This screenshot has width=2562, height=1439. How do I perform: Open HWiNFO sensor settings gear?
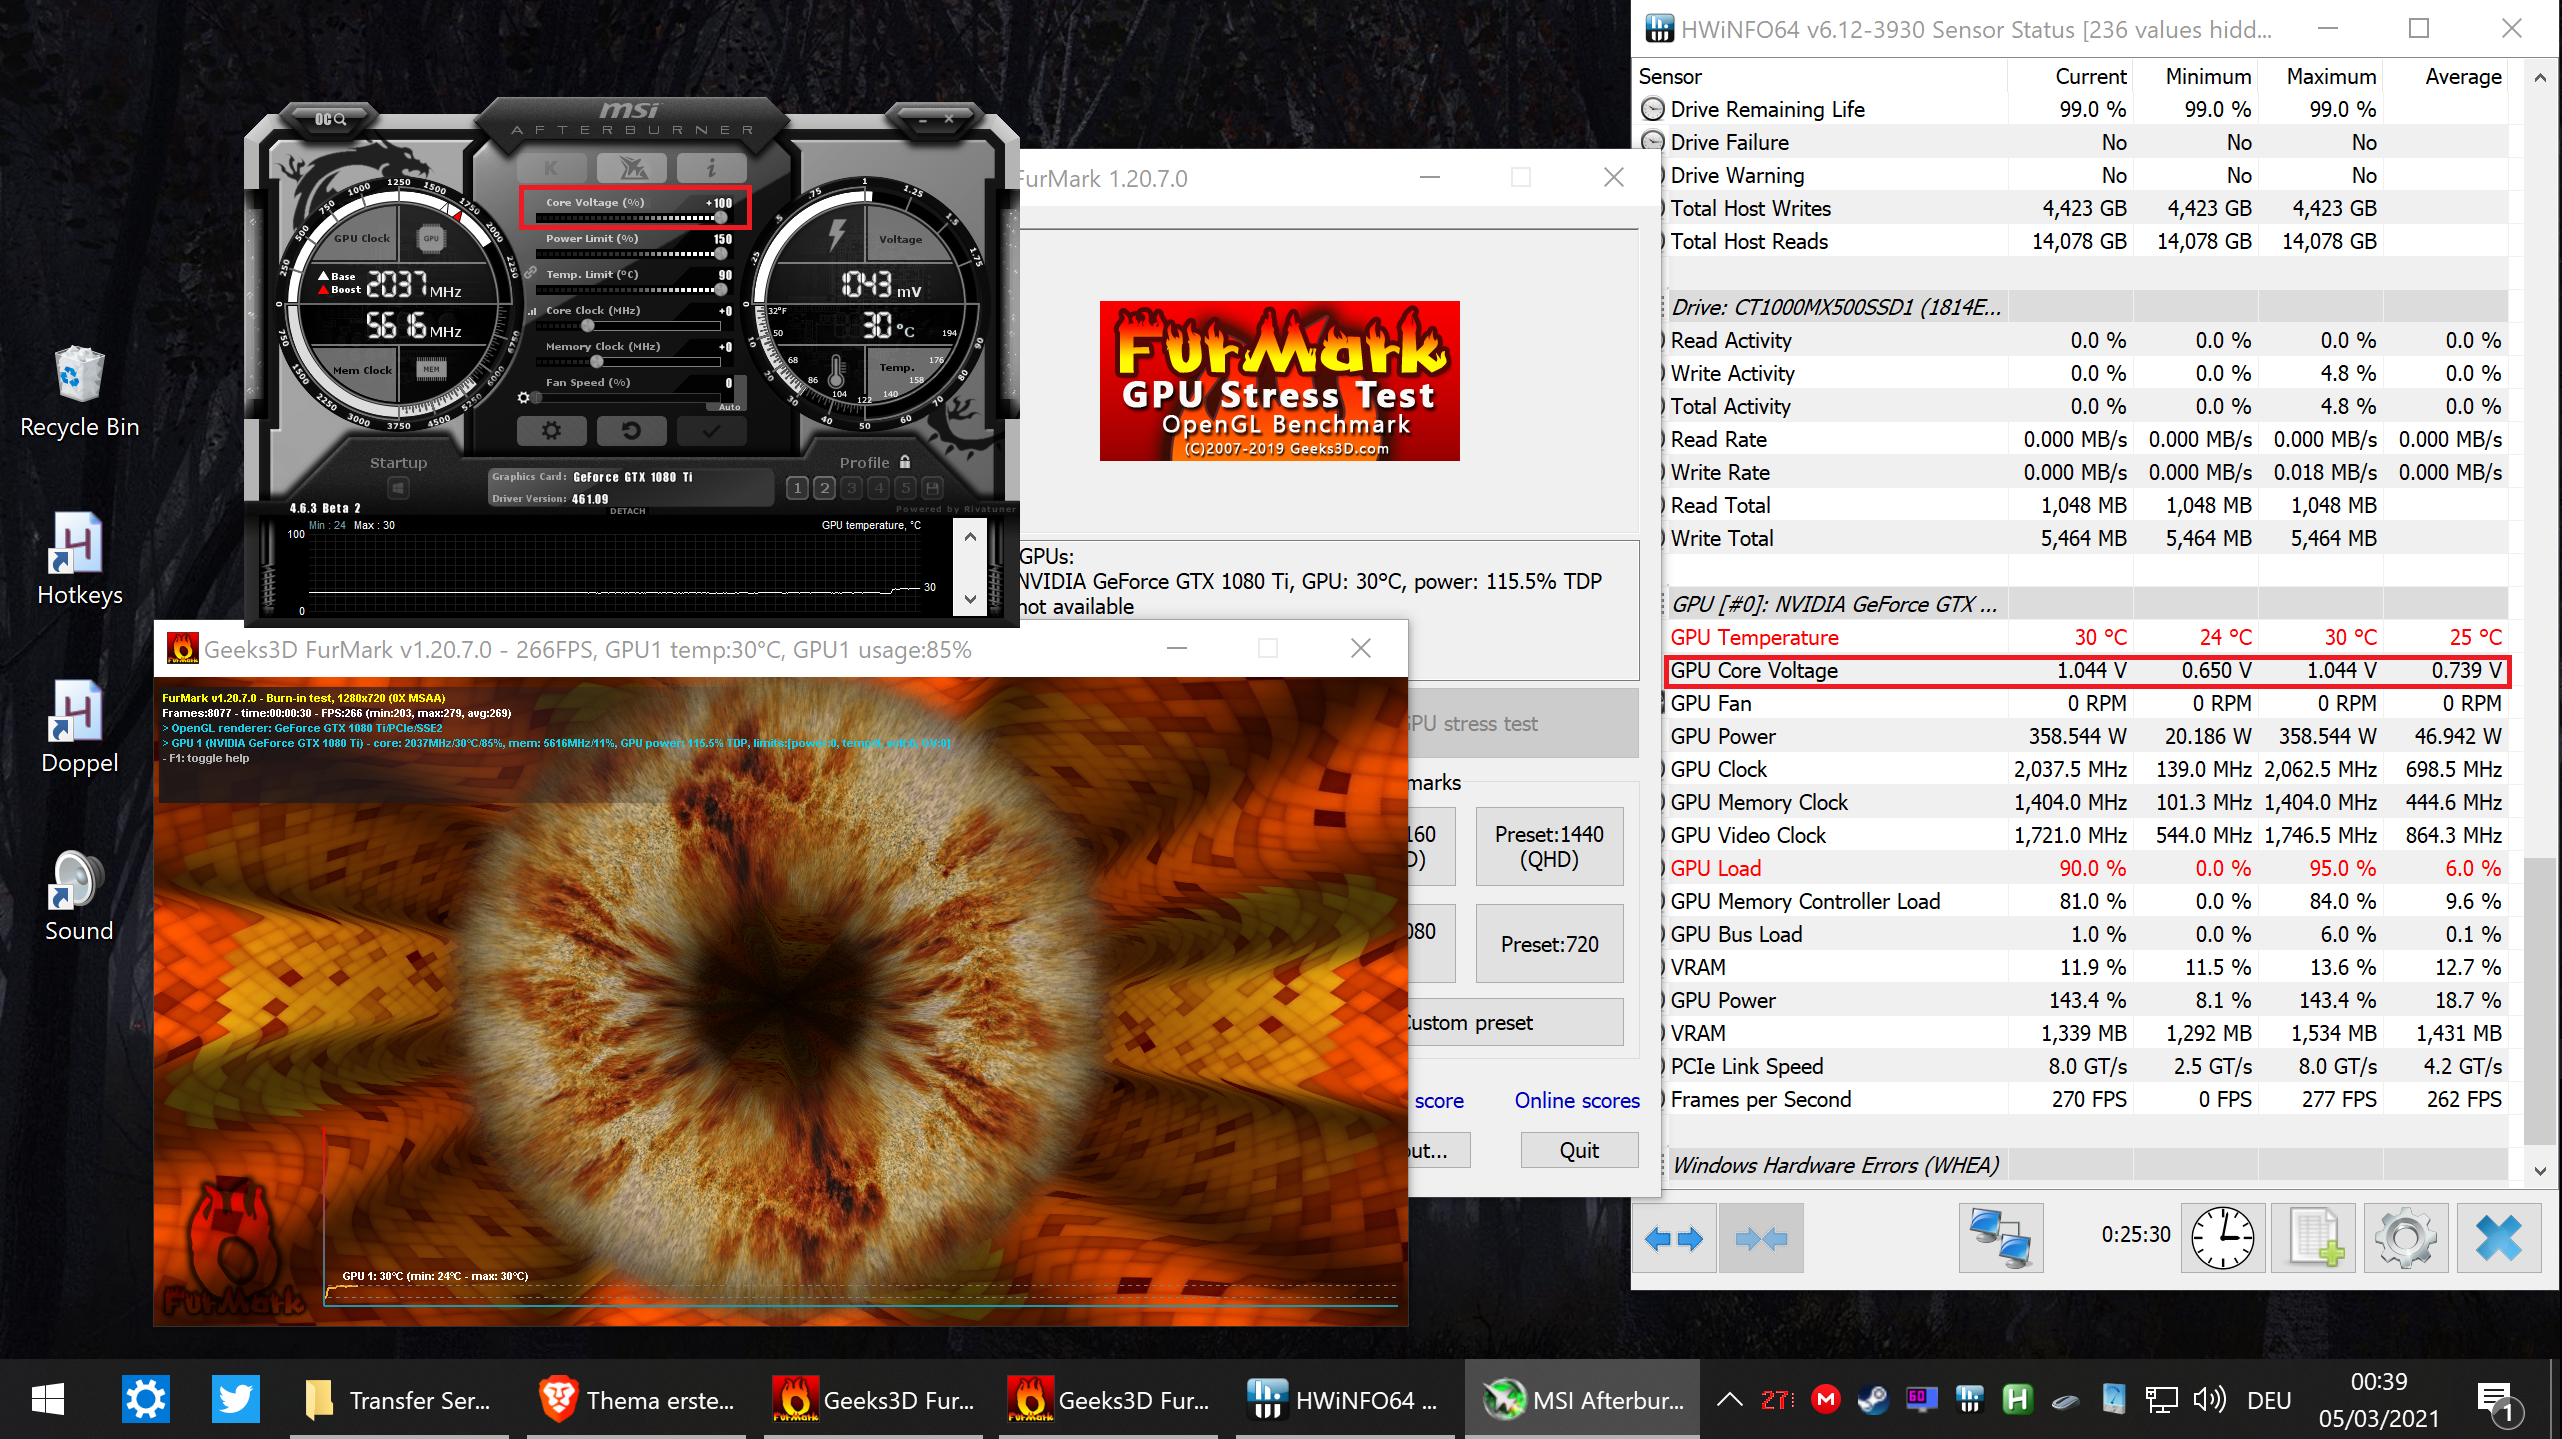(2405, 1238)
